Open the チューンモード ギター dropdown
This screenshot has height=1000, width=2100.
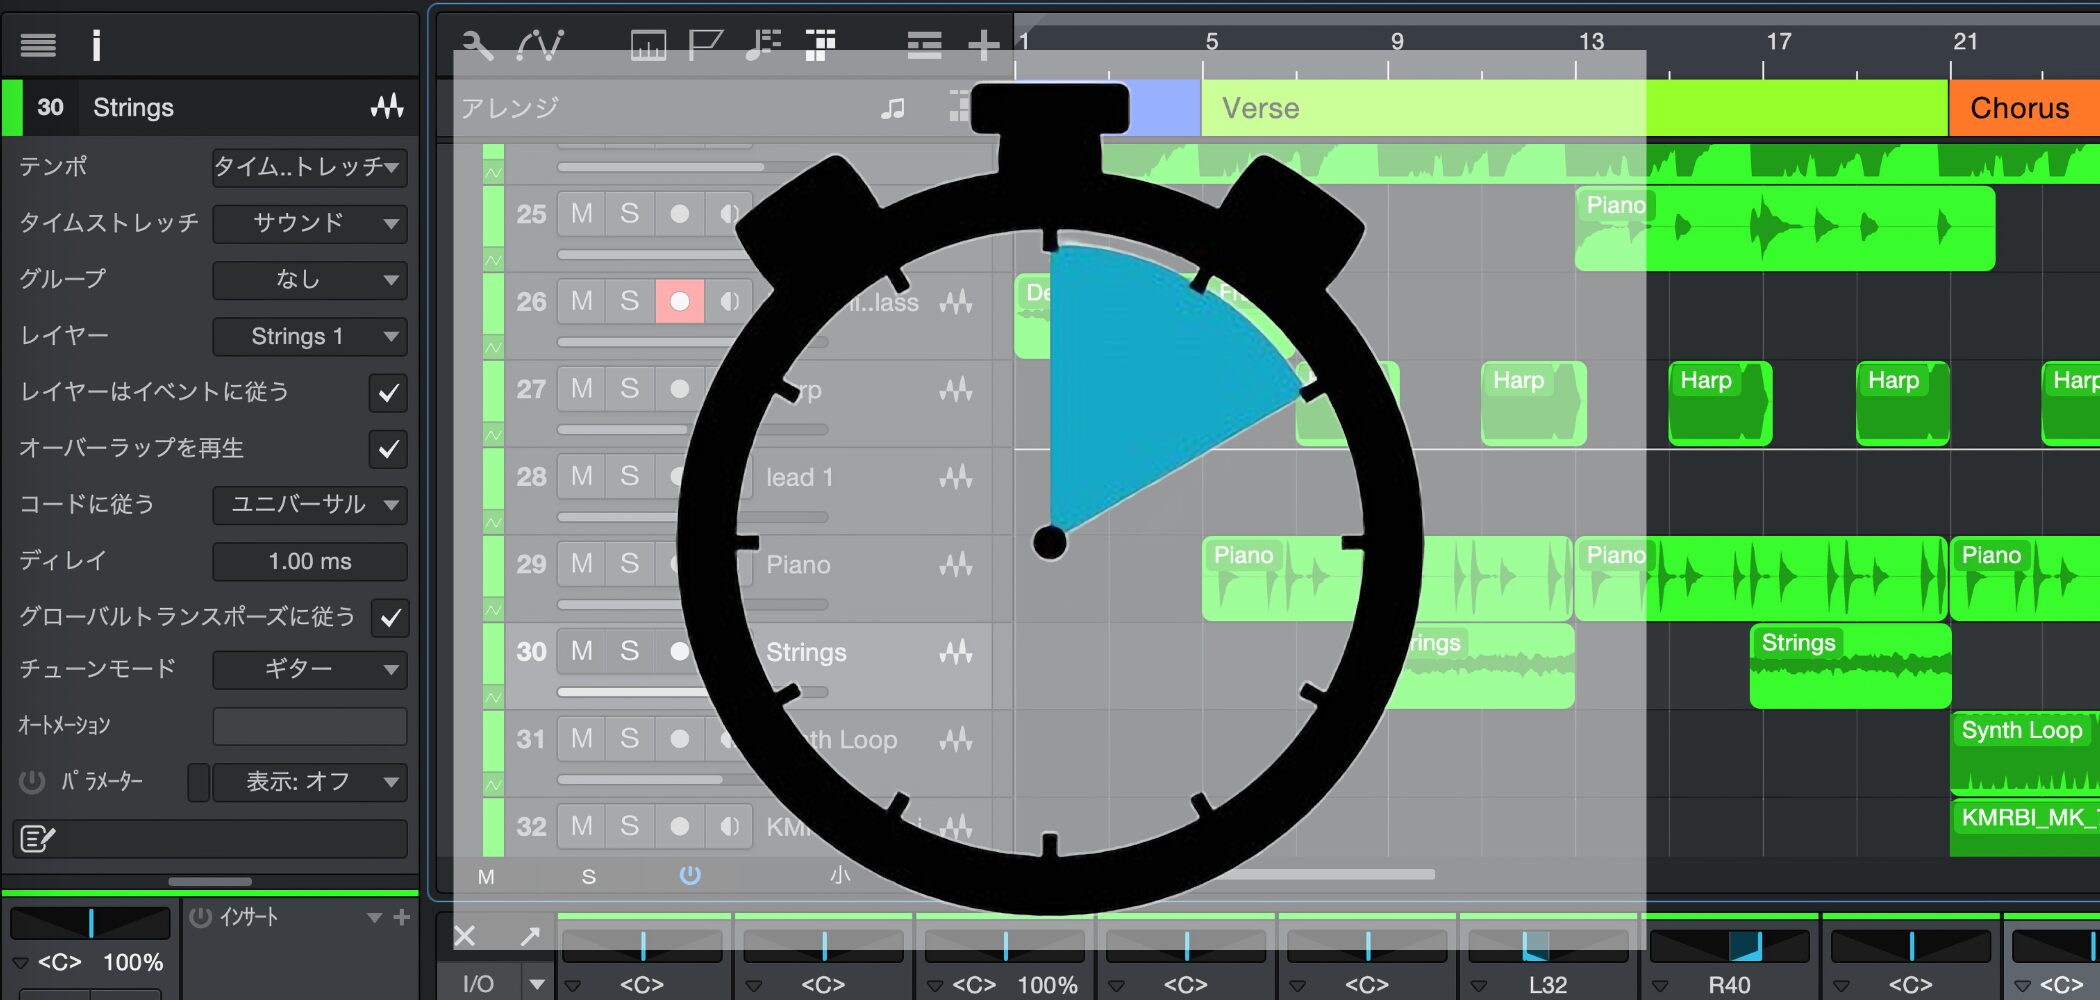coord(310,668)
